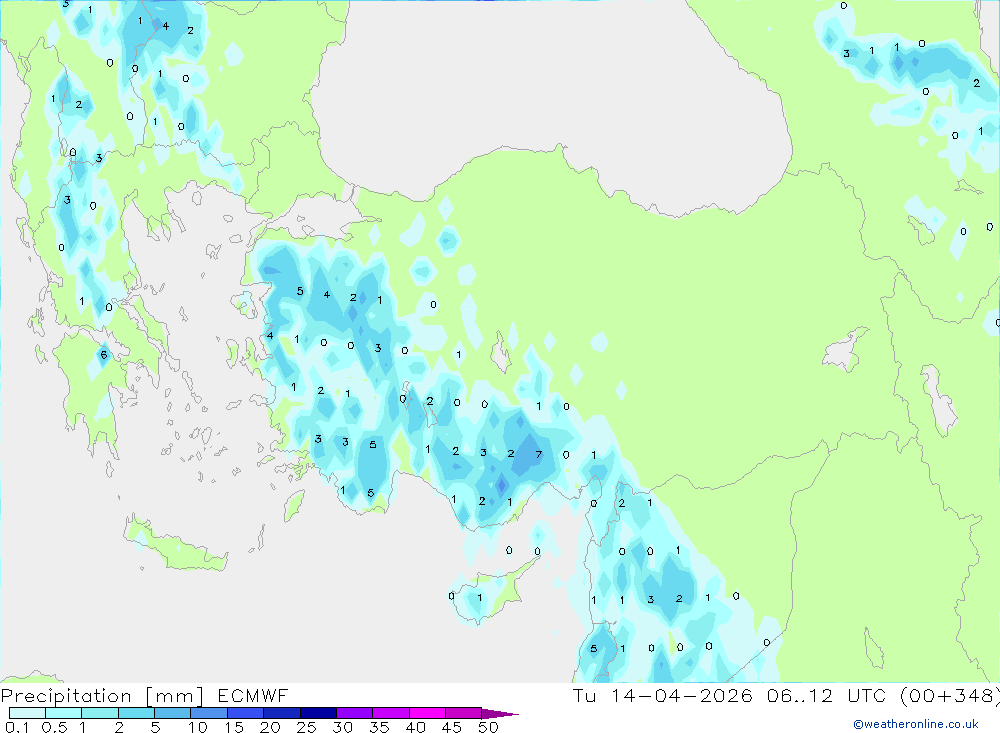Select the 2–5 mm legend color box
This screenshot has width=1000, height=733.
(136, 713)
